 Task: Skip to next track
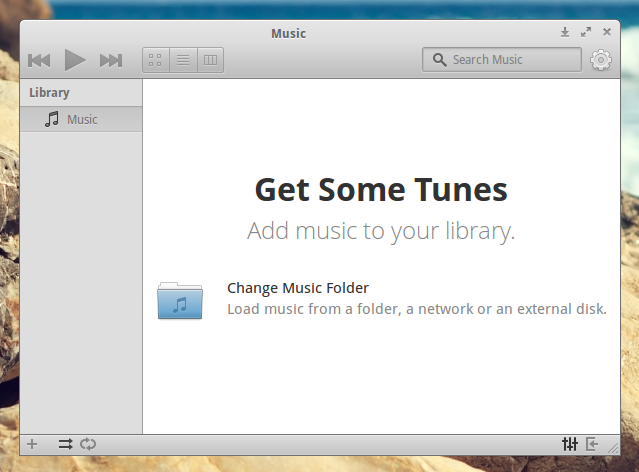110,60
